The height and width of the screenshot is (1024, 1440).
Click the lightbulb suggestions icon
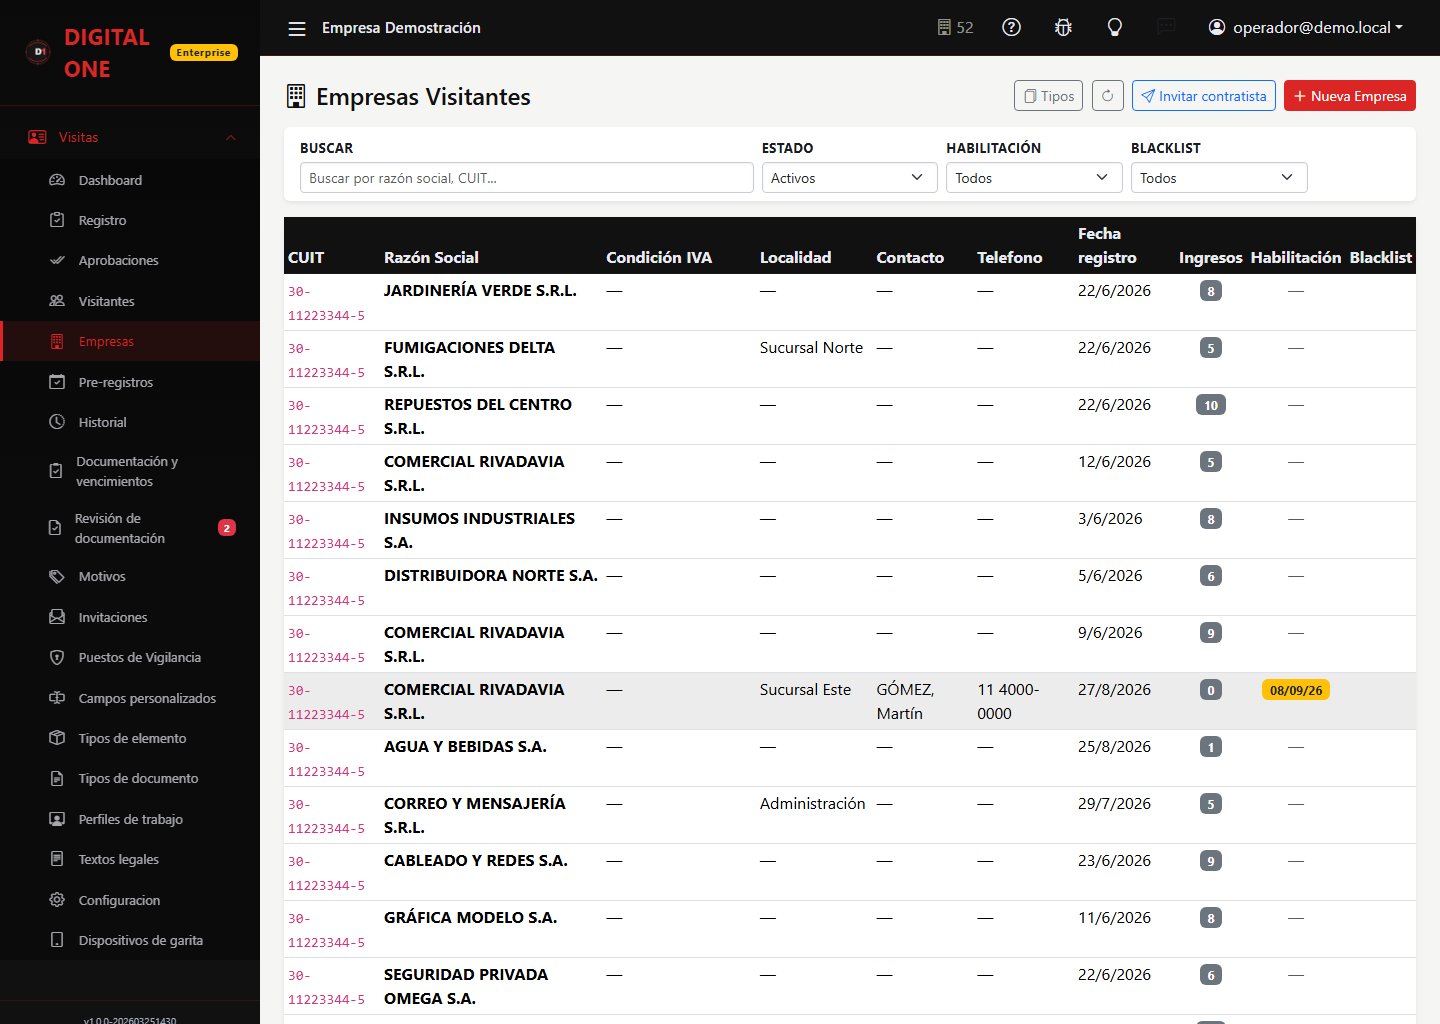pos(1115,28)
